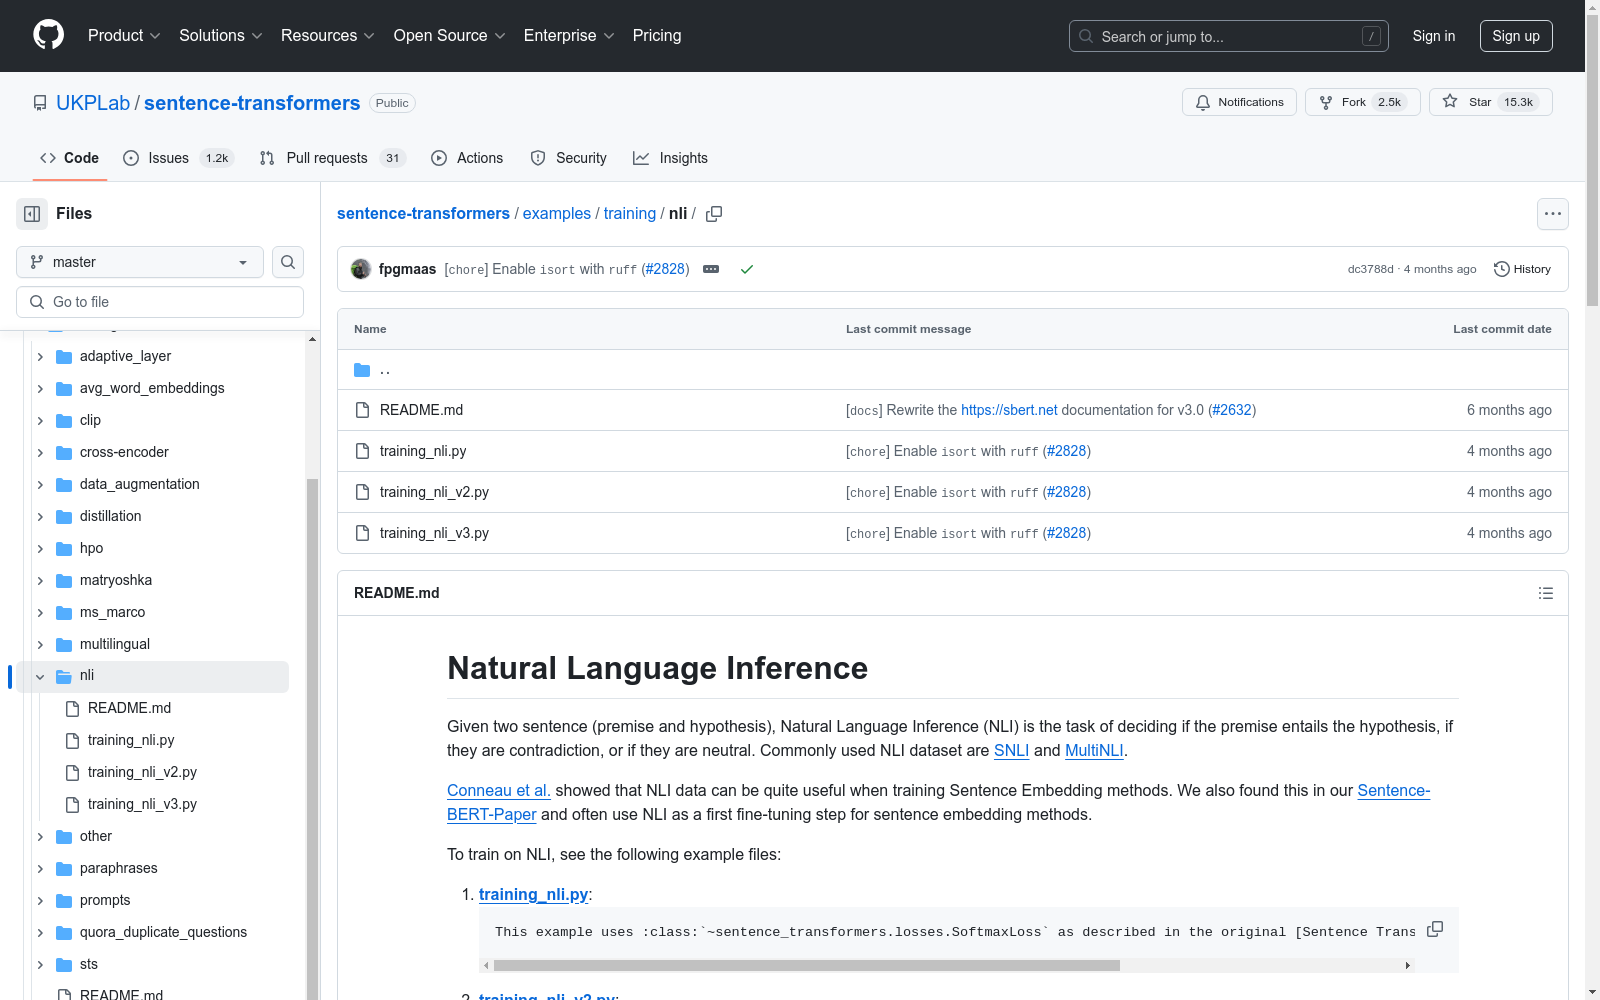
Task: Open the Solutions menu dropdown
Action: point(220,35)
